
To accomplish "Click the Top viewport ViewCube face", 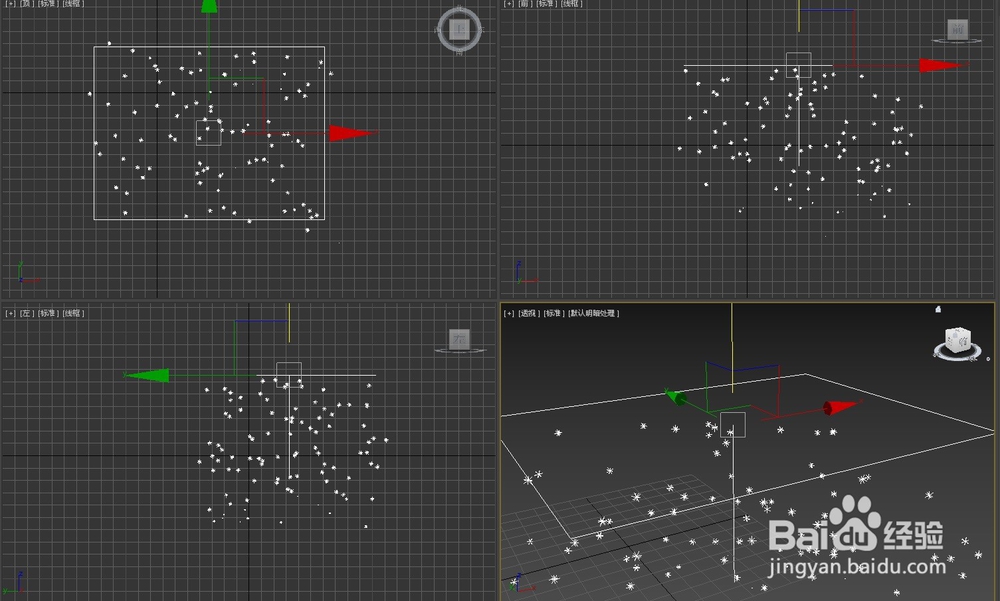I will pyautogui.click(x=459, y=29).
